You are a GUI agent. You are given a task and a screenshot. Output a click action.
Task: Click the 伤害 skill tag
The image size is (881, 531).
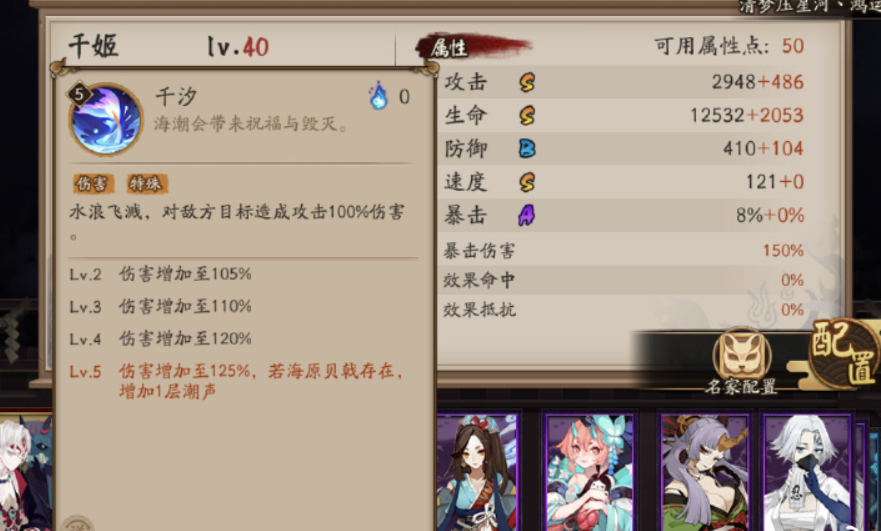pyautogui.click(x=93, y=183)
